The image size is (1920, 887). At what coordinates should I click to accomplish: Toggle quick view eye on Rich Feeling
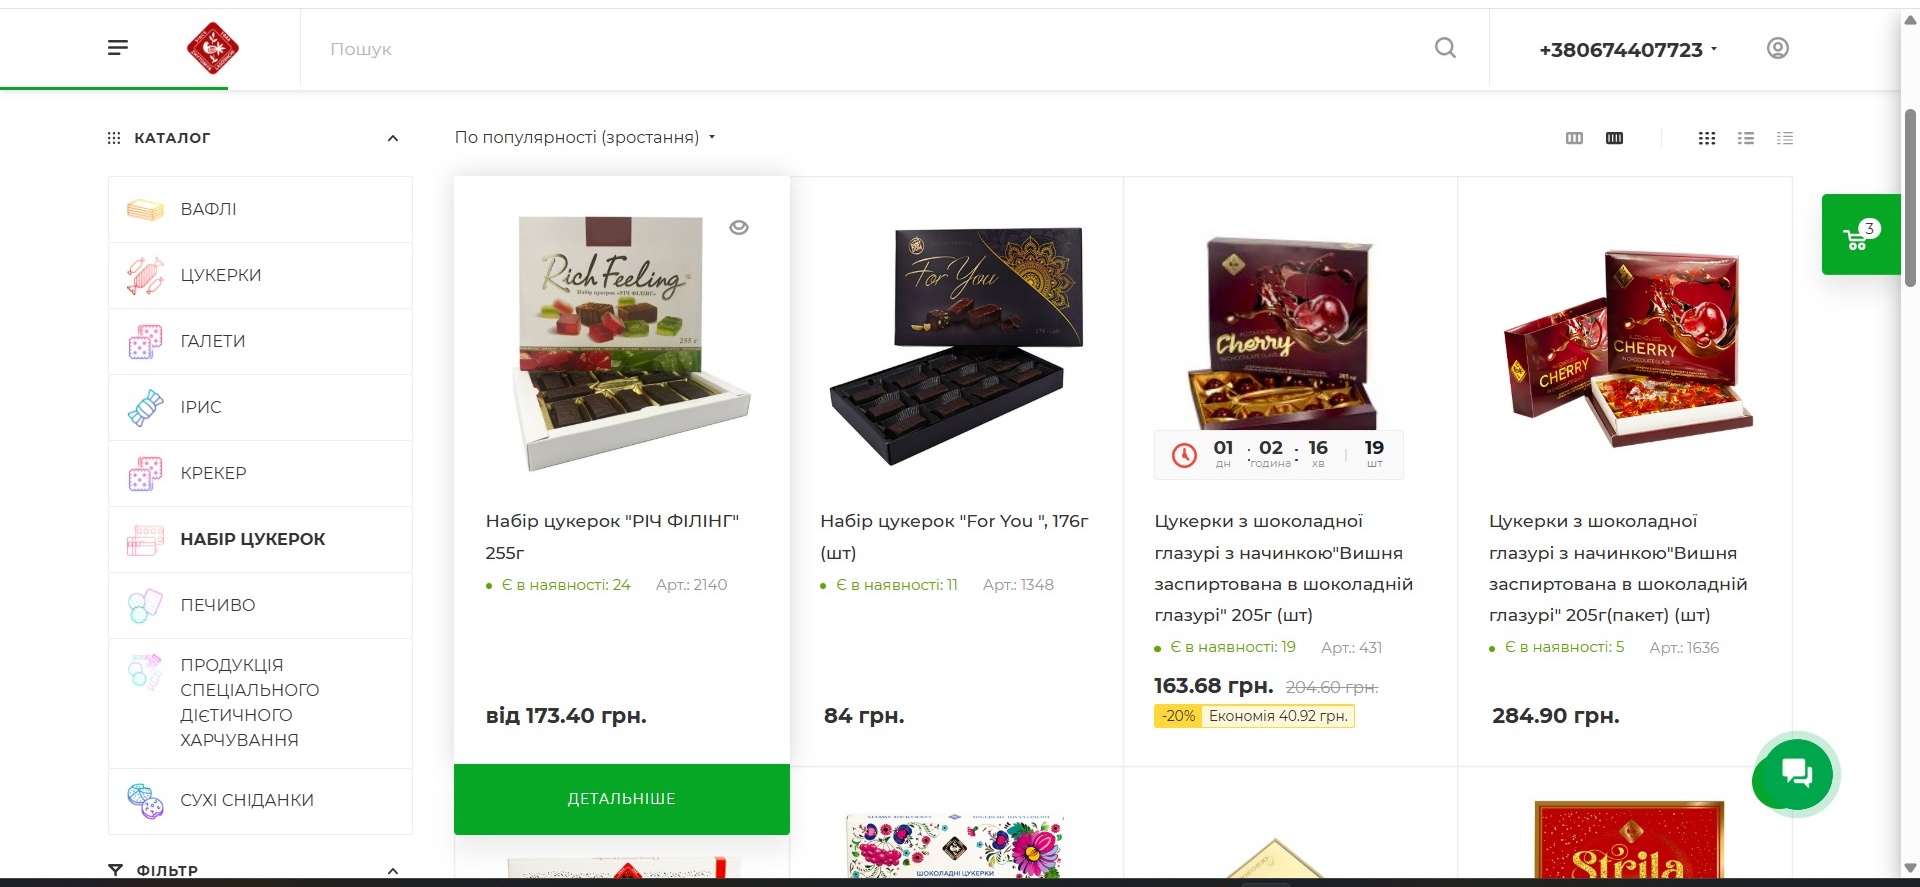[739, 227]
